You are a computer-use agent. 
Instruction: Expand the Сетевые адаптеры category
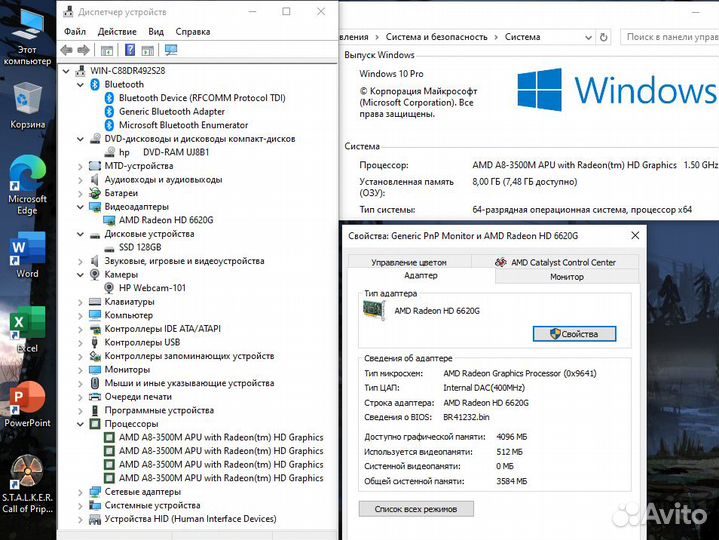click(x=80, y=492)
